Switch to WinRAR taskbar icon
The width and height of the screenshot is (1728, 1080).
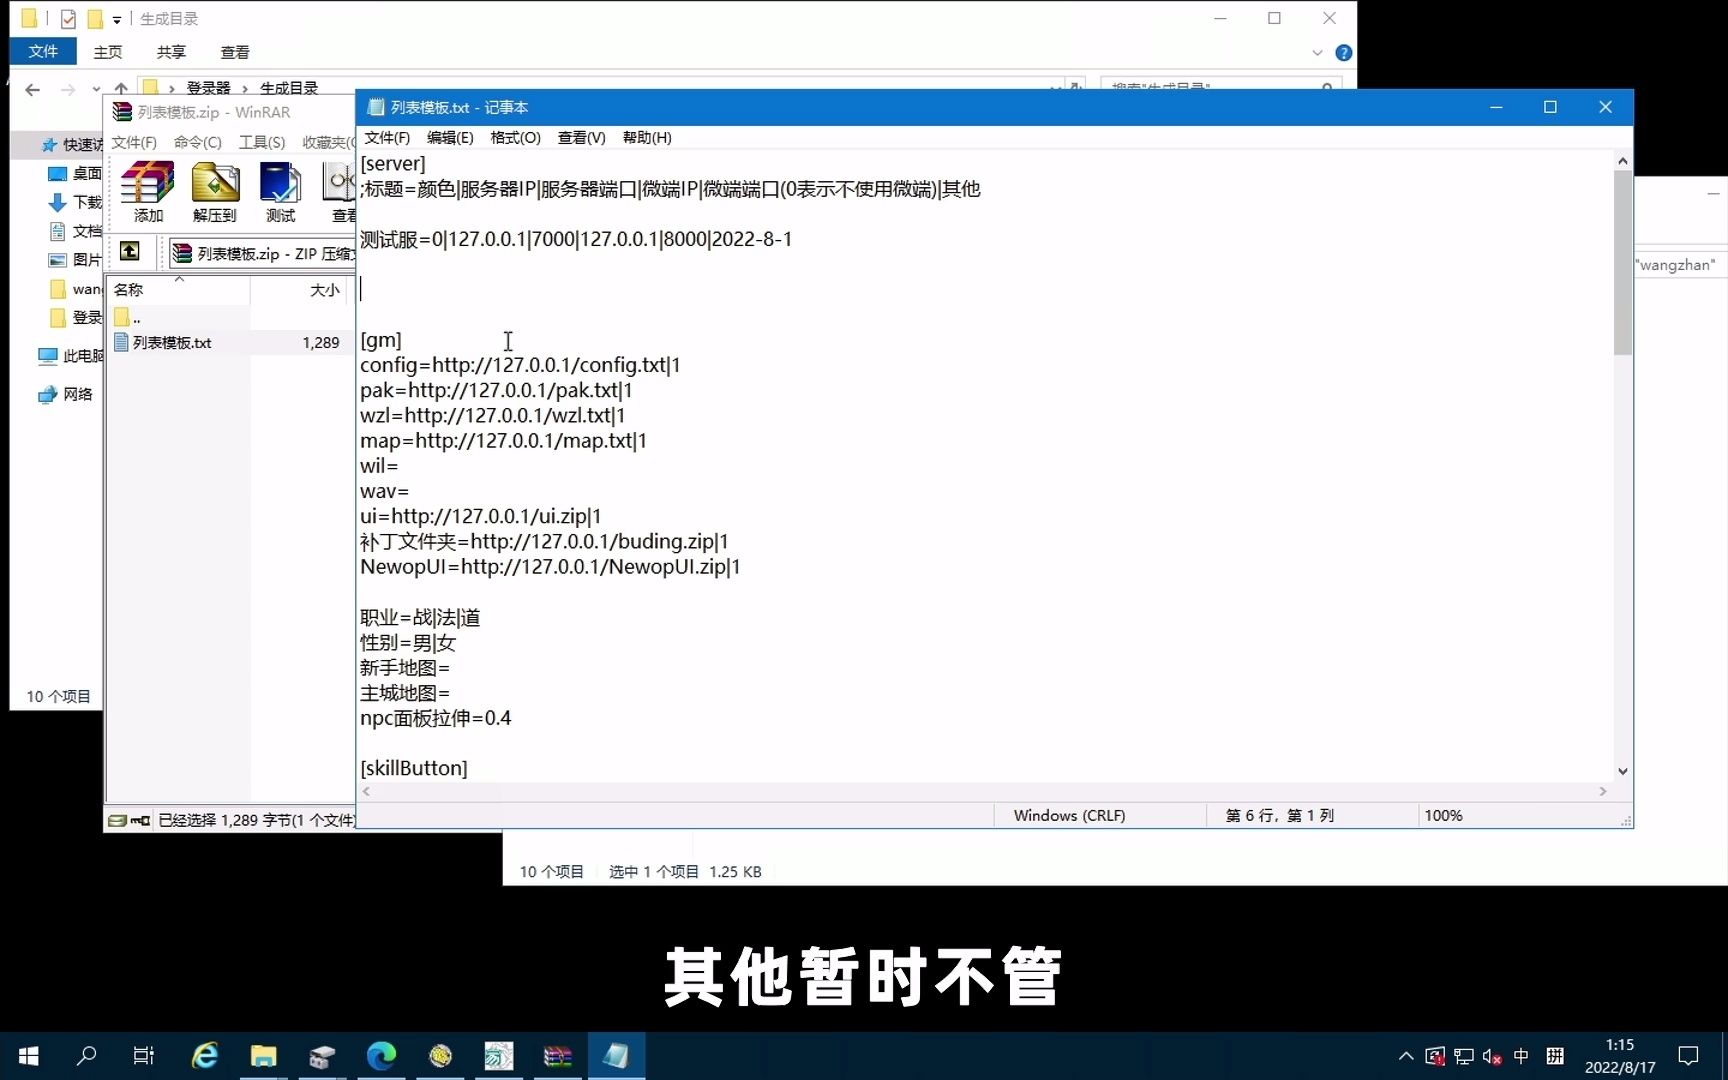[x=557, y=1056]
